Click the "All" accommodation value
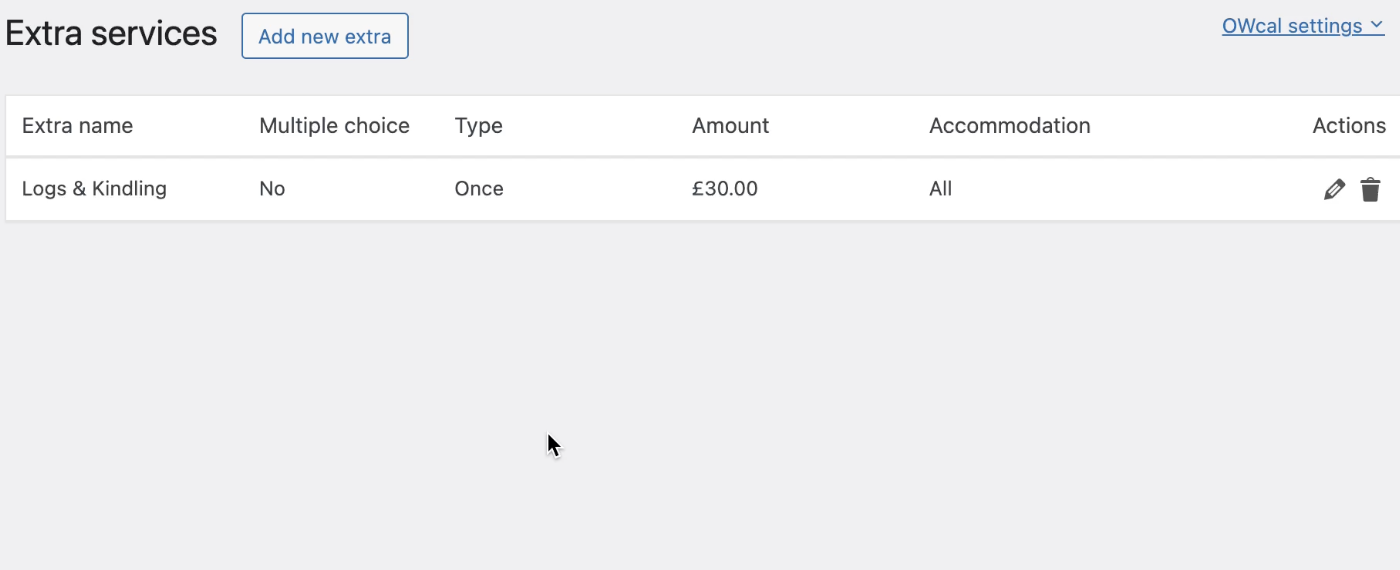The width and height of the screenshot is (1400, 570). pyautogui.click(x=940, y=189)
